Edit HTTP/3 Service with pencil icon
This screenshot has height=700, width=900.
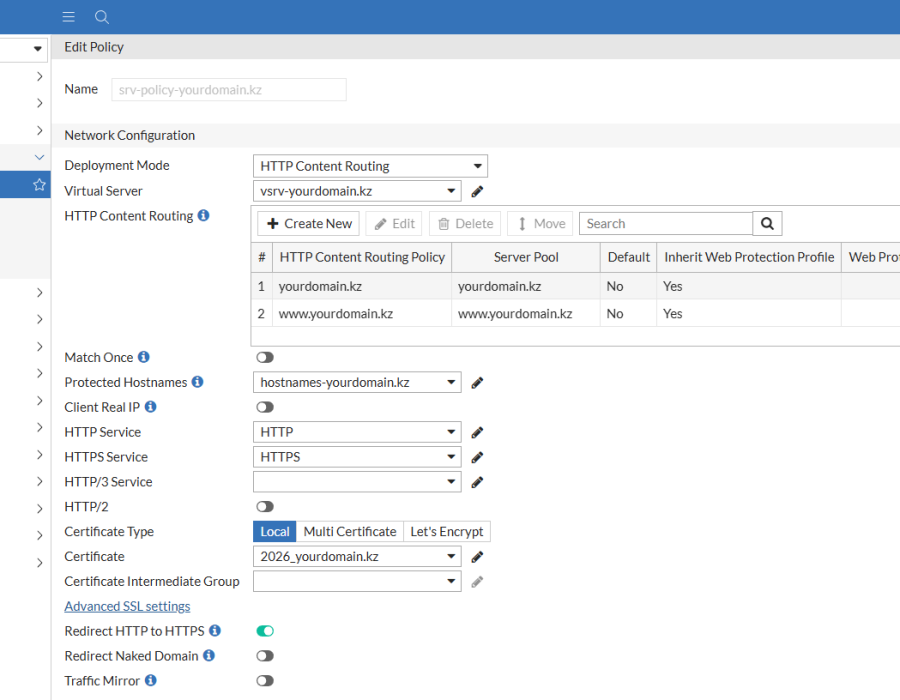pos(477,483)
